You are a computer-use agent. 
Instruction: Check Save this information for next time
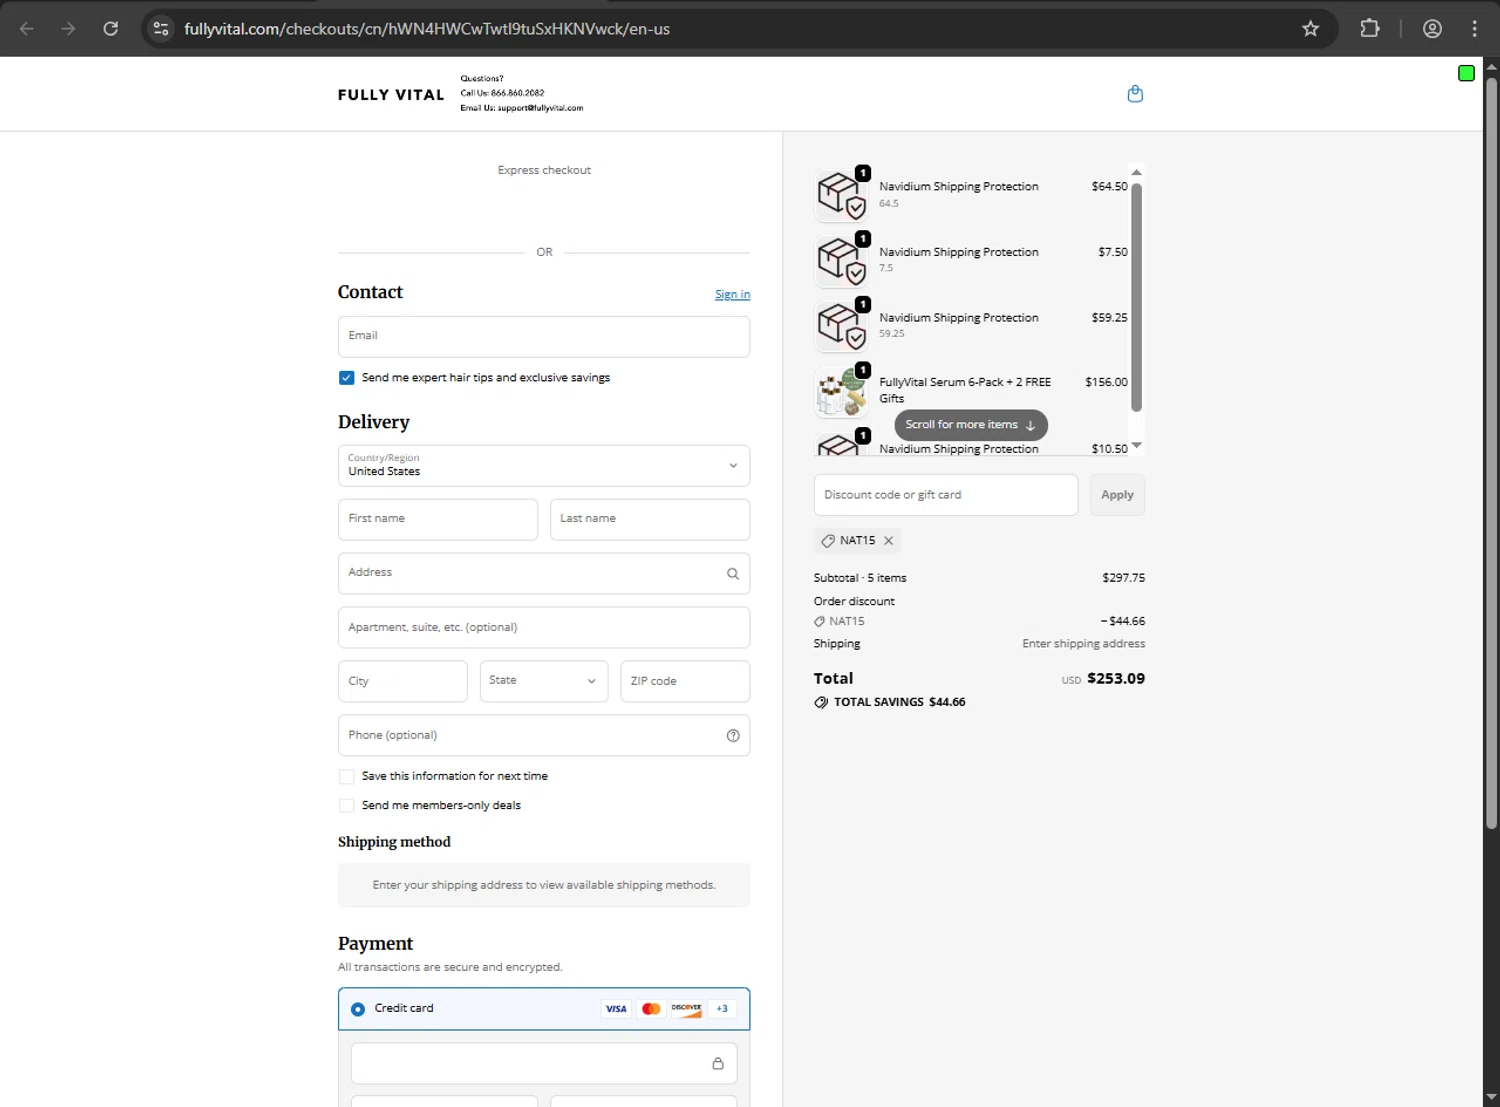click(346, 777)
